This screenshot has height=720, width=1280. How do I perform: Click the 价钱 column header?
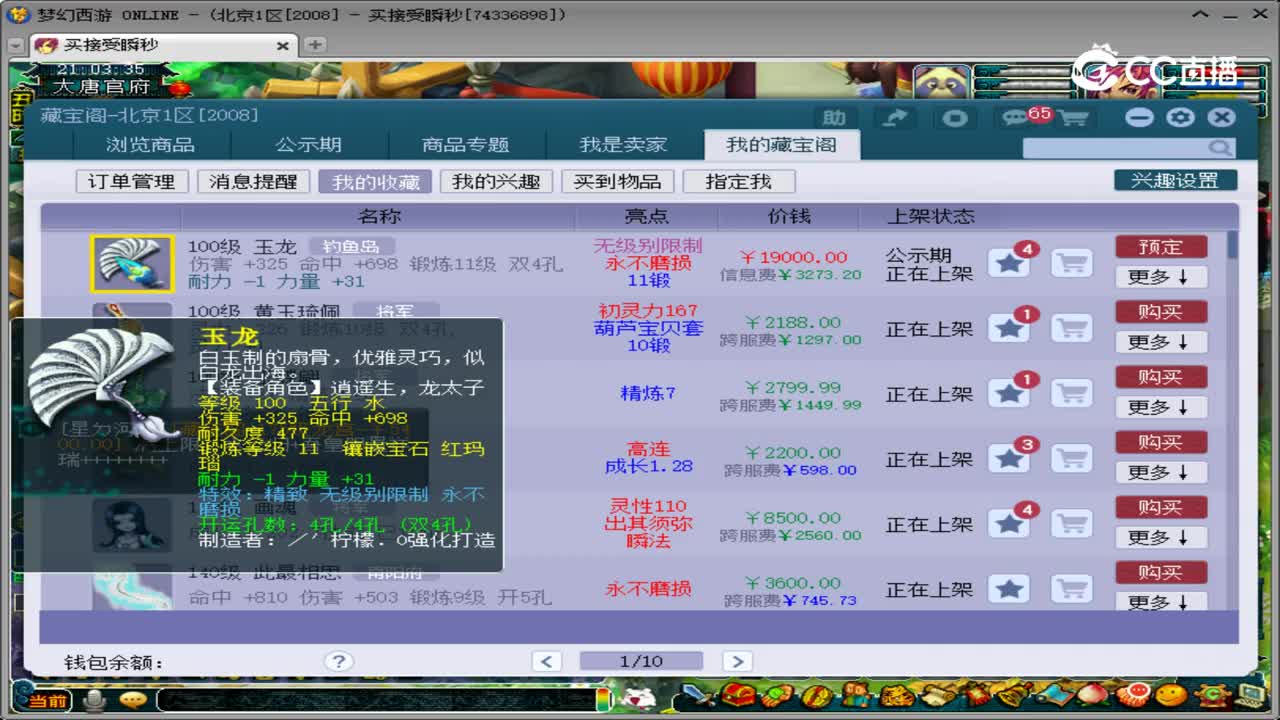coord(789,216)
